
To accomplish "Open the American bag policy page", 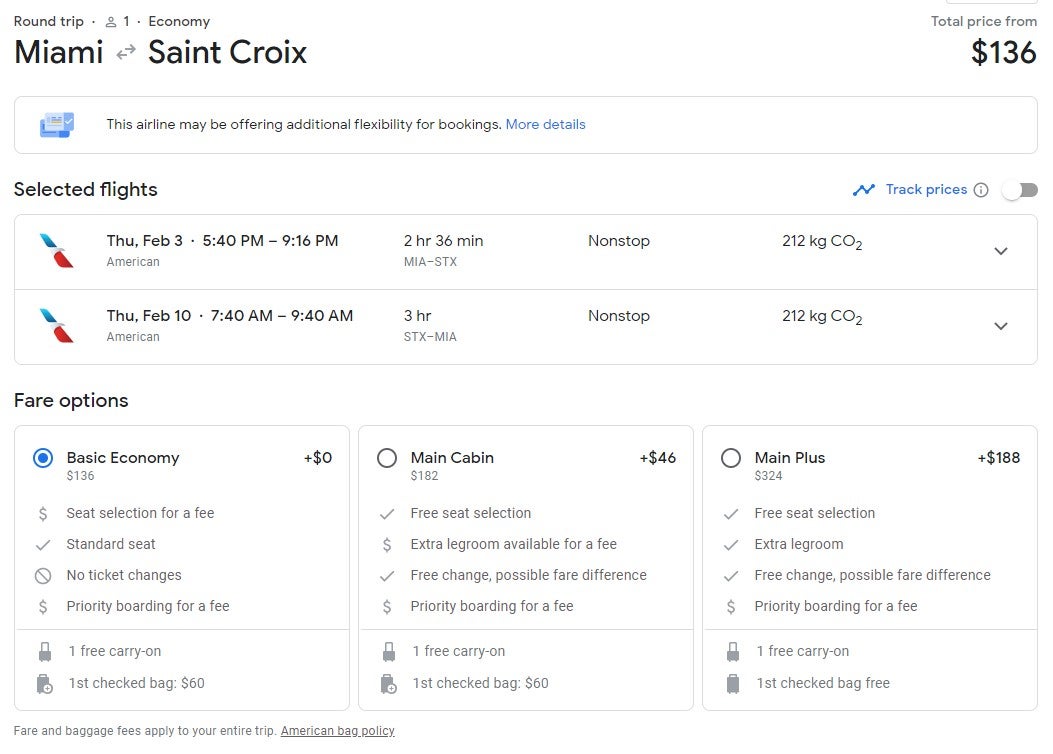I will tap(337, 731).
